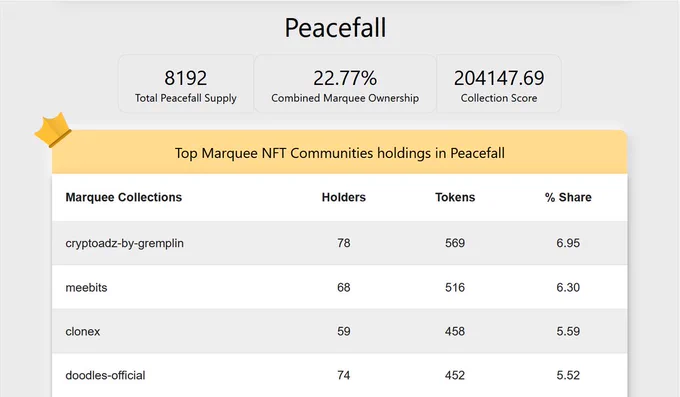680x397 pixels.
Task: Click the Peacefall page title
Action: pyautogui.click(x=335, y=28)
